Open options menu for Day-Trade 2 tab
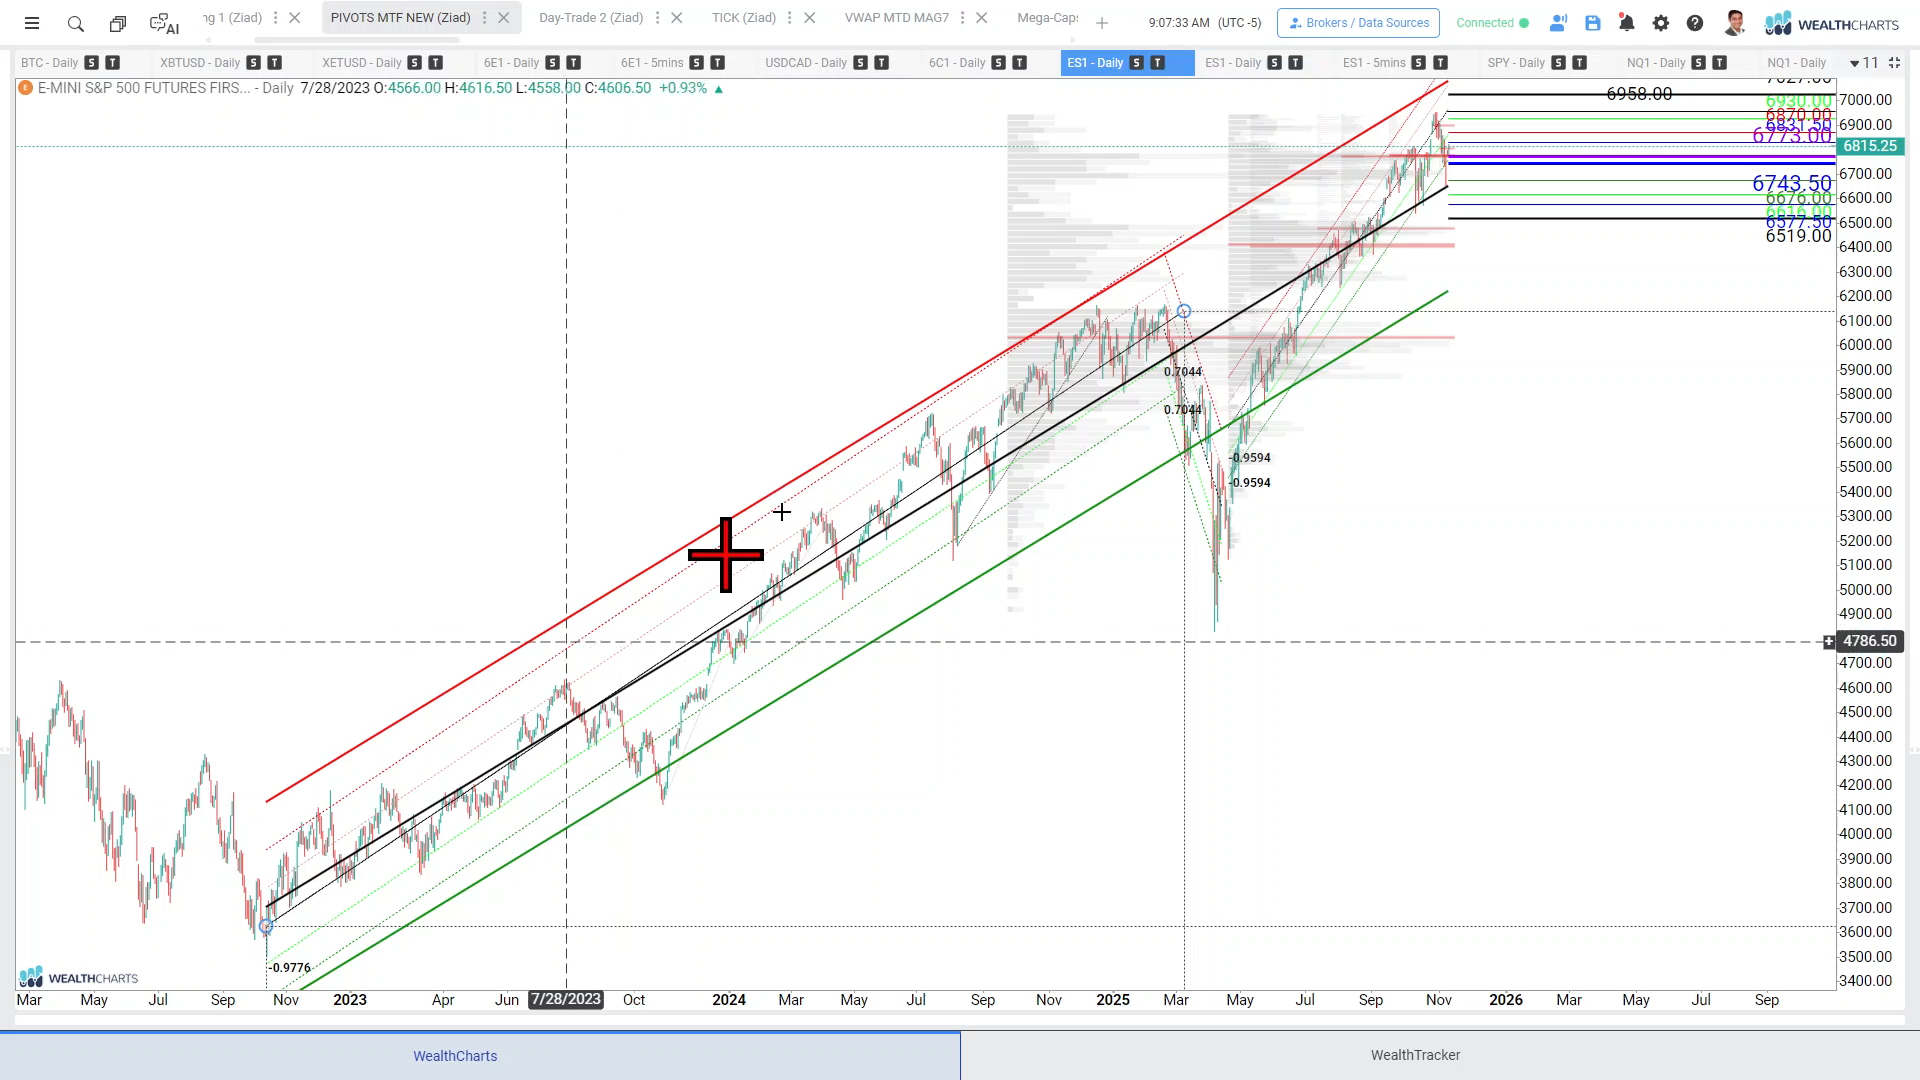 point(658,18)
